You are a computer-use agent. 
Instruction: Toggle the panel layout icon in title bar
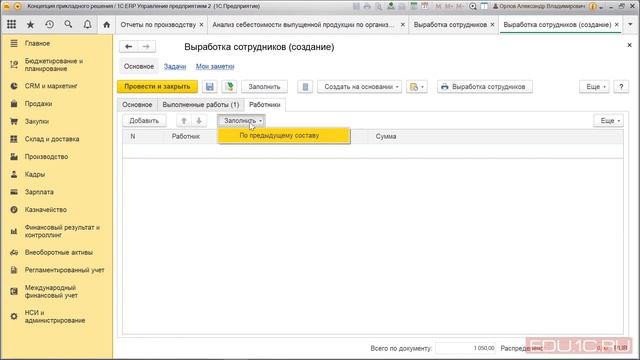coord(484,6)
